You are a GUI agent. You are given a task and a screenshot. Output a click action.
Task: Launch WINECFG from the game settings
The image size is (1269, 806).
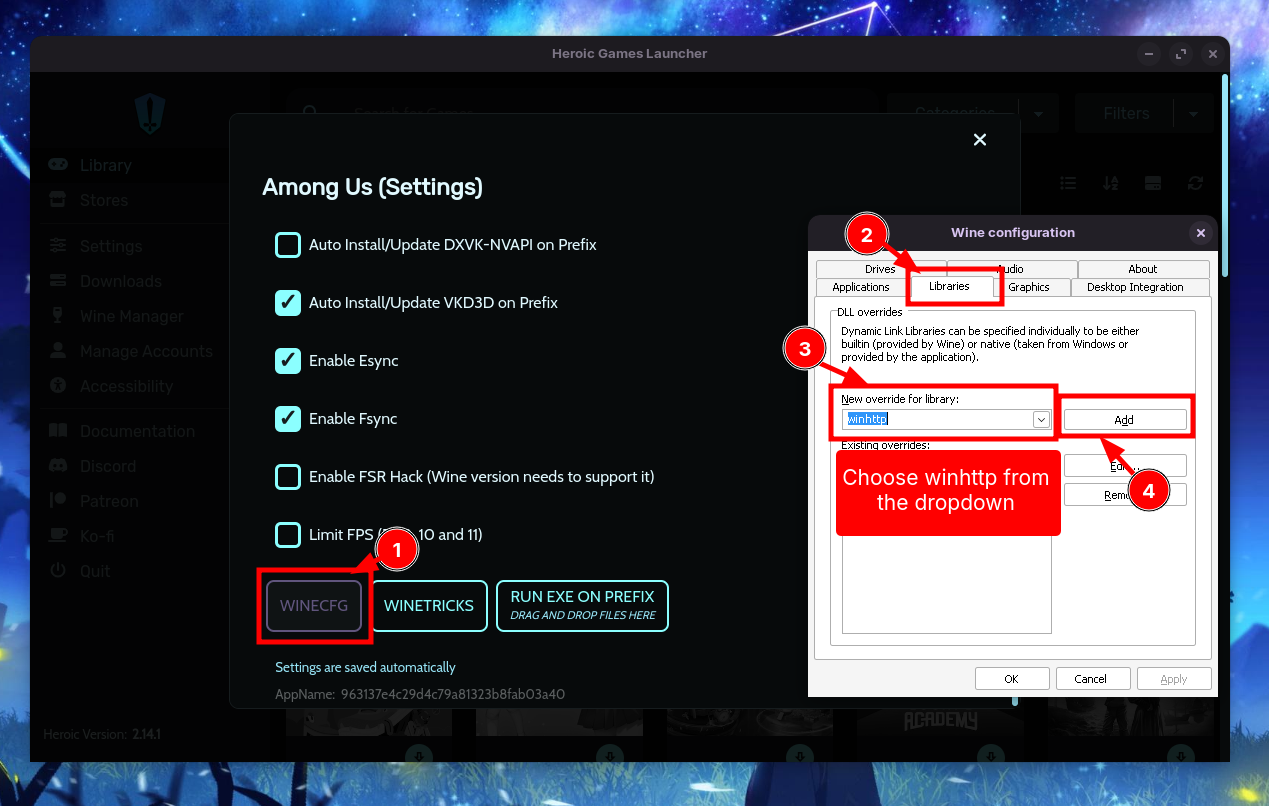tap(314, 606)
